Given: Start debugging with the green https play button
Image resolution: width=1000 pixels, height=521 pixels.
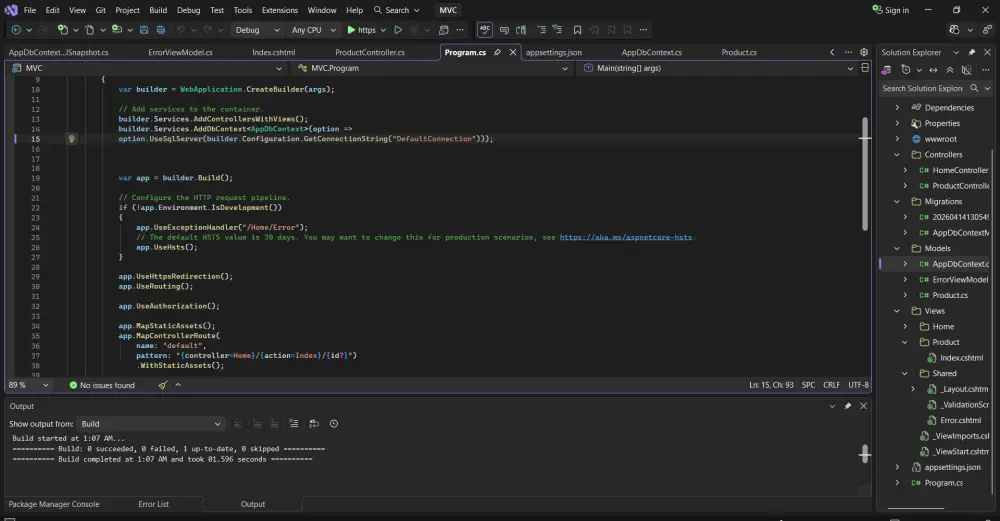Looking at the screenshot, I should click(x=361, y=30).
